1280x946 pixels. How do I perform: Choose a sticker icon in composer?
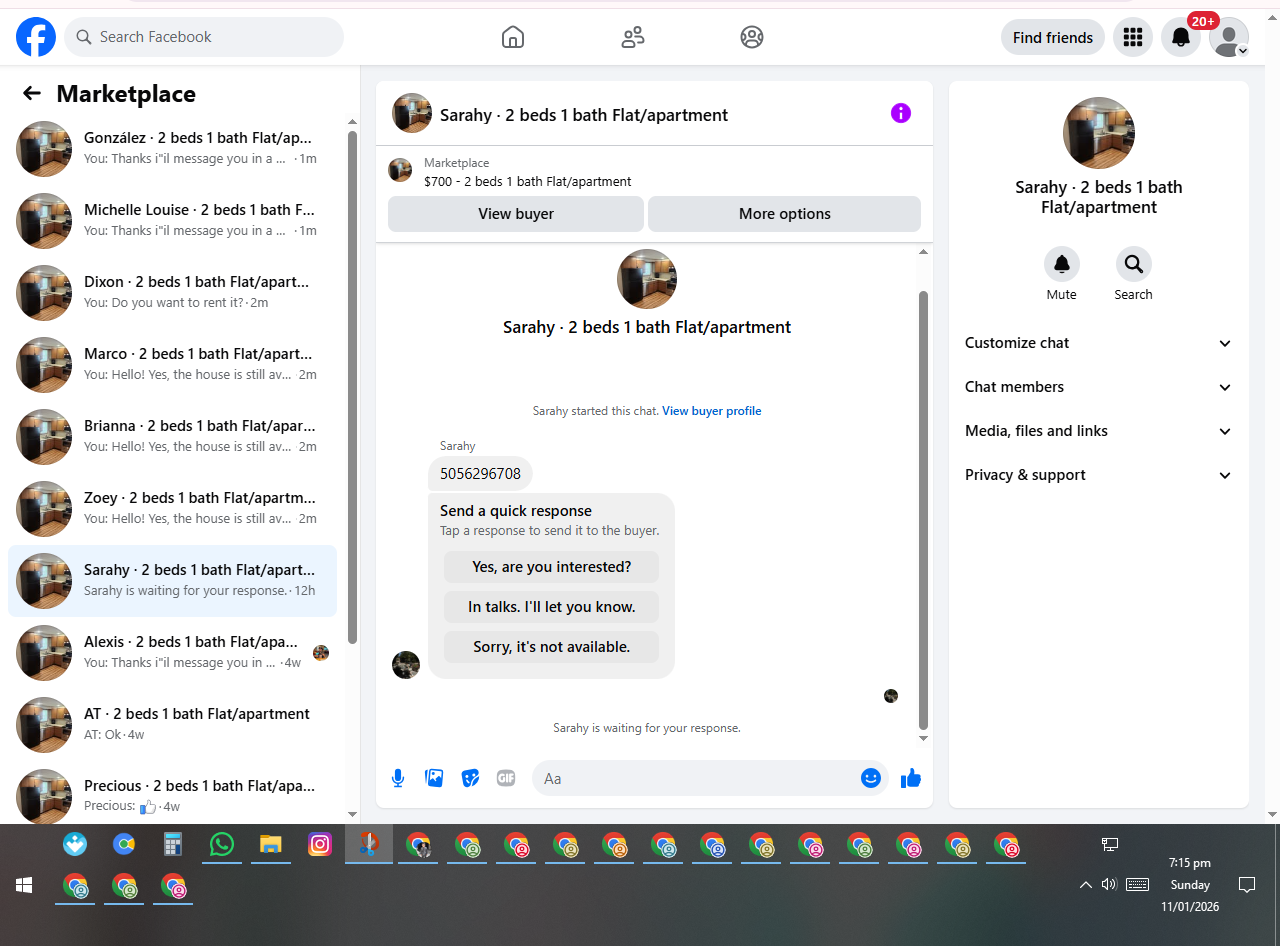point(470,778)
